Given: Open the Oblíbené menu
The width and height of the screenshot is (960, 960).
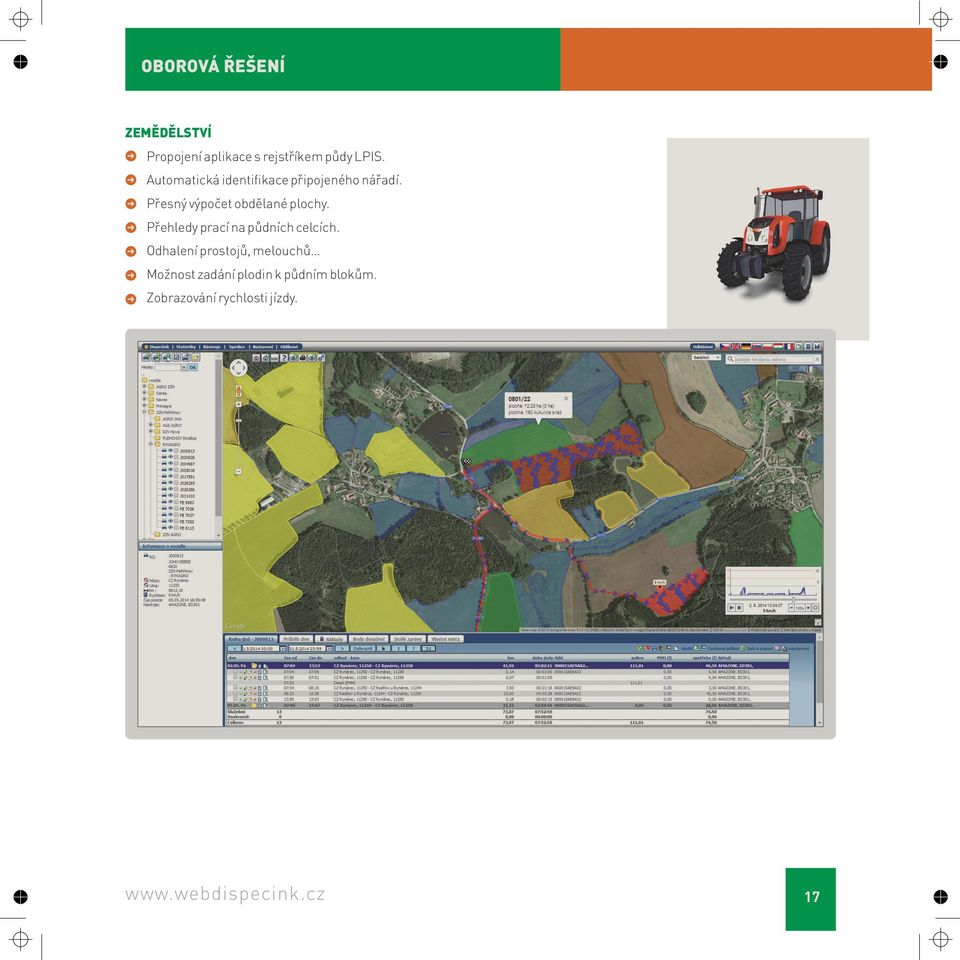Looking at the screenshot, I should tap(289, 347).
